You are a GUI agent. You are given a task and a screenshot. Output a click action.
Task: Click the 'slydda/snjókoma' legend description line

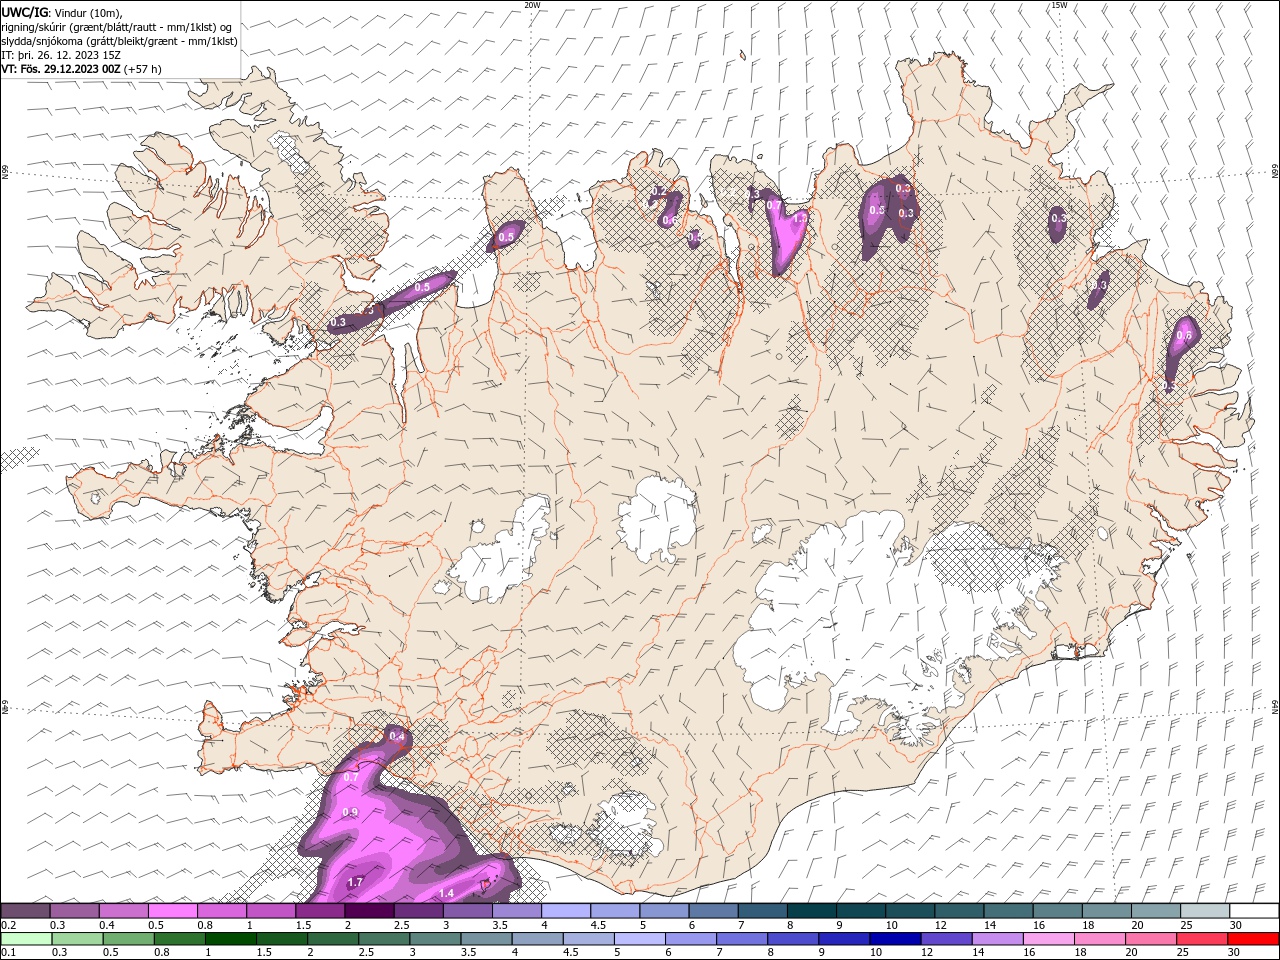[x=120, y=41]
